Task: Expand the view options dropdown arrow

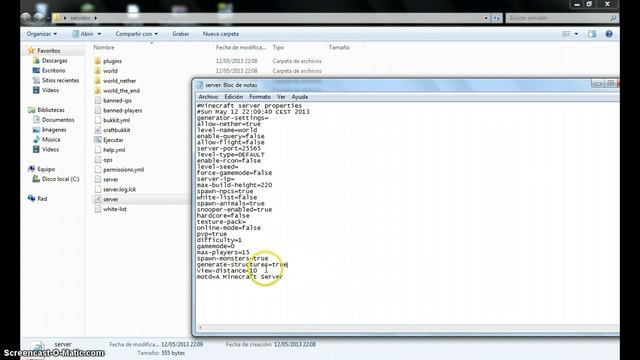Action: pos(576,34)
